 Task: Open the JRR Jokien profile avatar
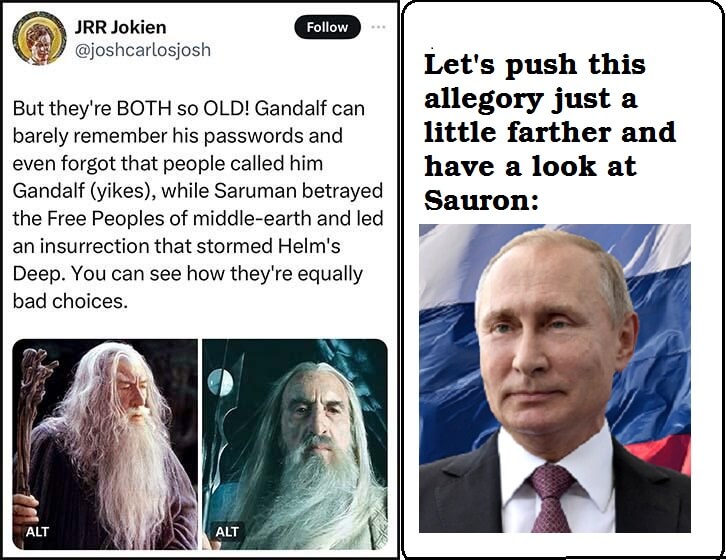coord(39,38)
